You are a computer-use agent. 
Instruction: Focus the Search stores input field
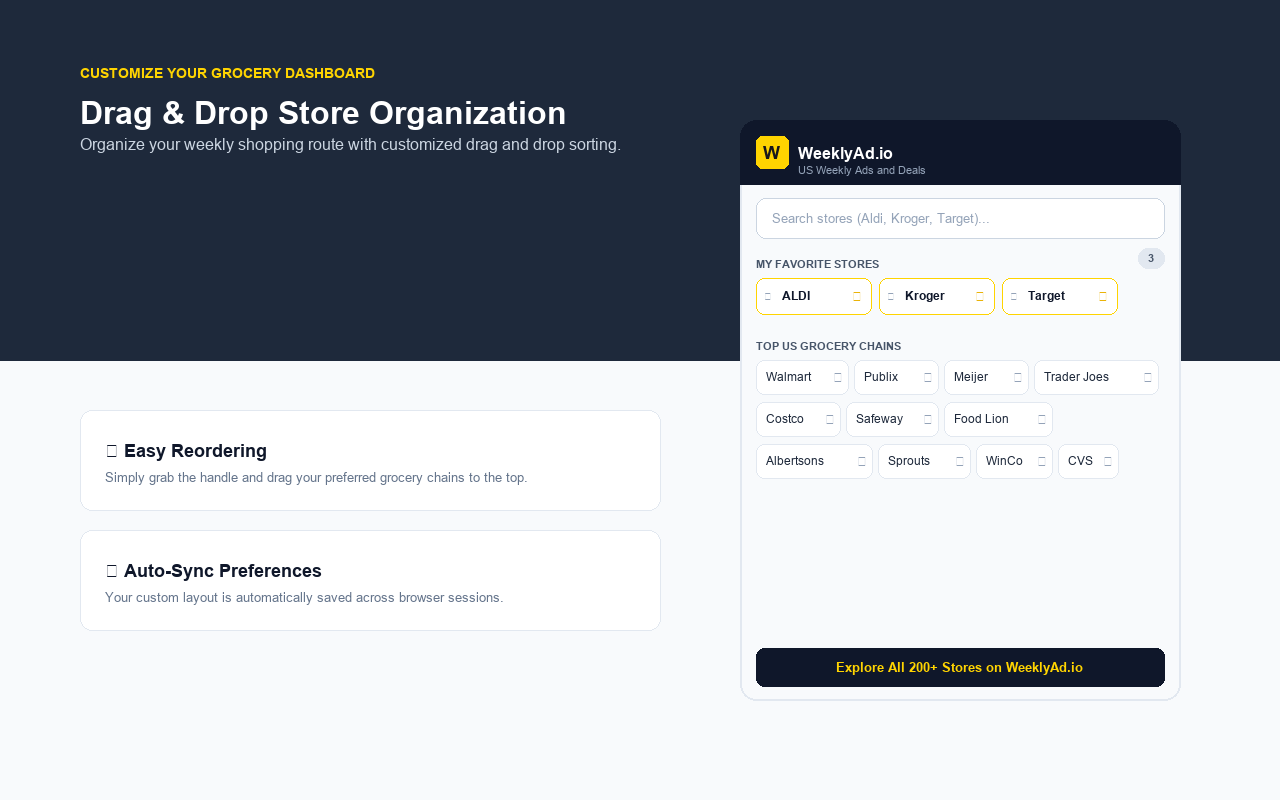pos(960,218)
